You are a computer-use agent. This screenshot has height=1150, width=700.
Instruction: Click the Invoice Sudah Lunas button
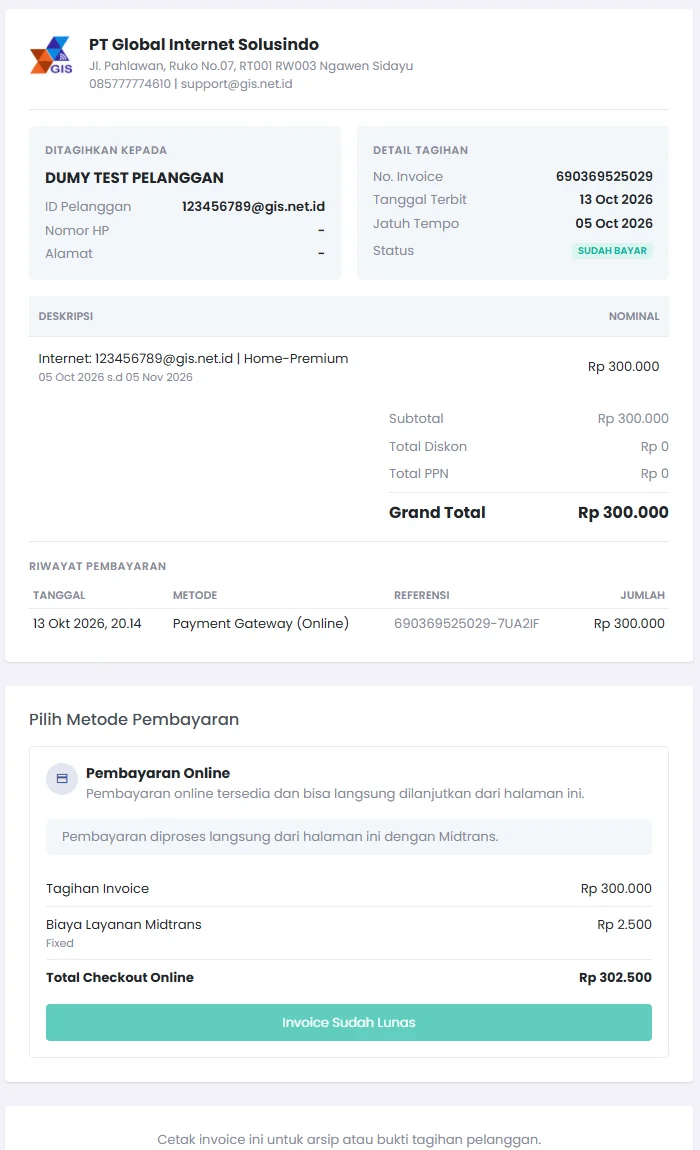coord(349,1022)
